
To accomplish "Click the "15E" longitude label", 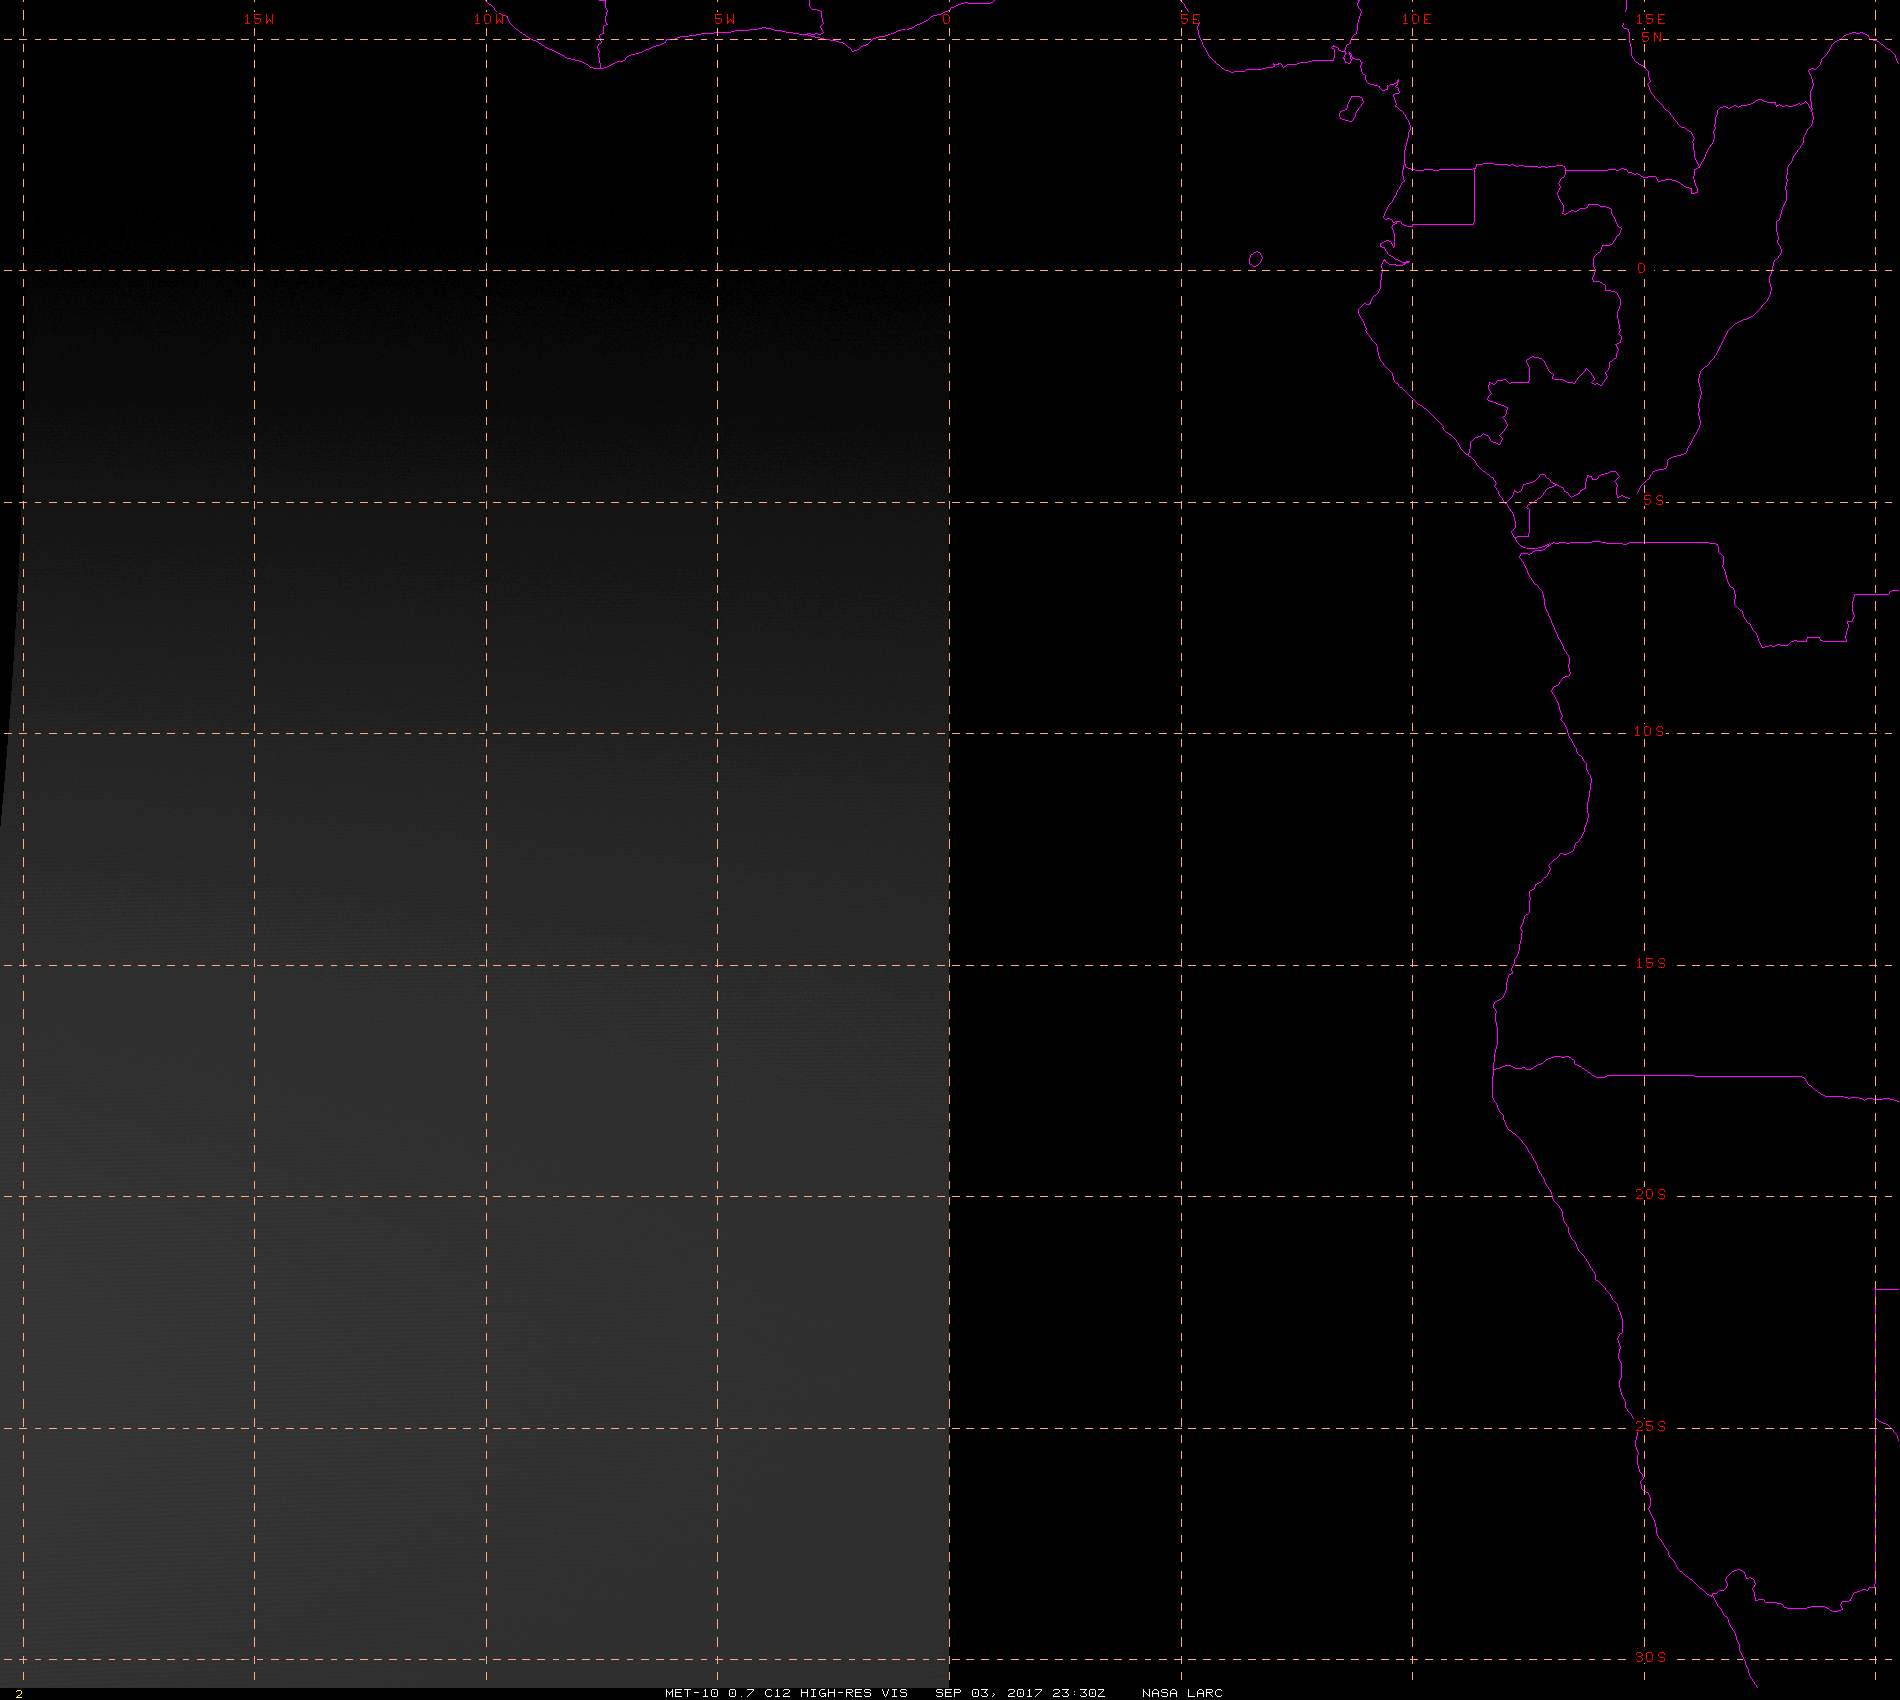I will pyautogui.click(x=1650, y=19).
